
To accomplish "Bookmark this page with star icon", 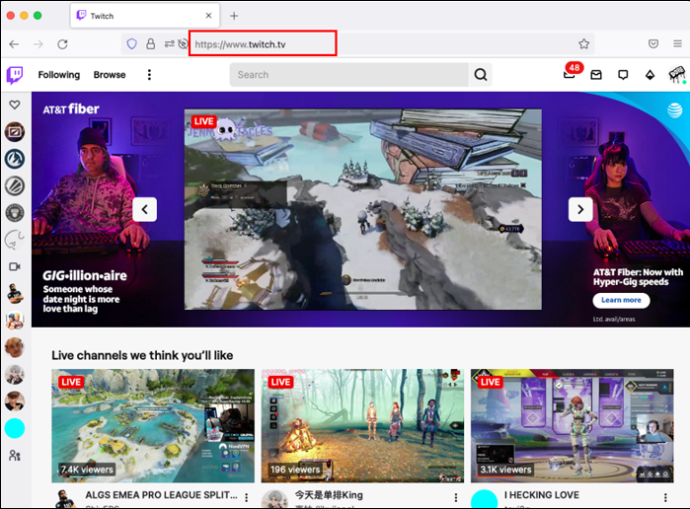I will coord(584,44).
